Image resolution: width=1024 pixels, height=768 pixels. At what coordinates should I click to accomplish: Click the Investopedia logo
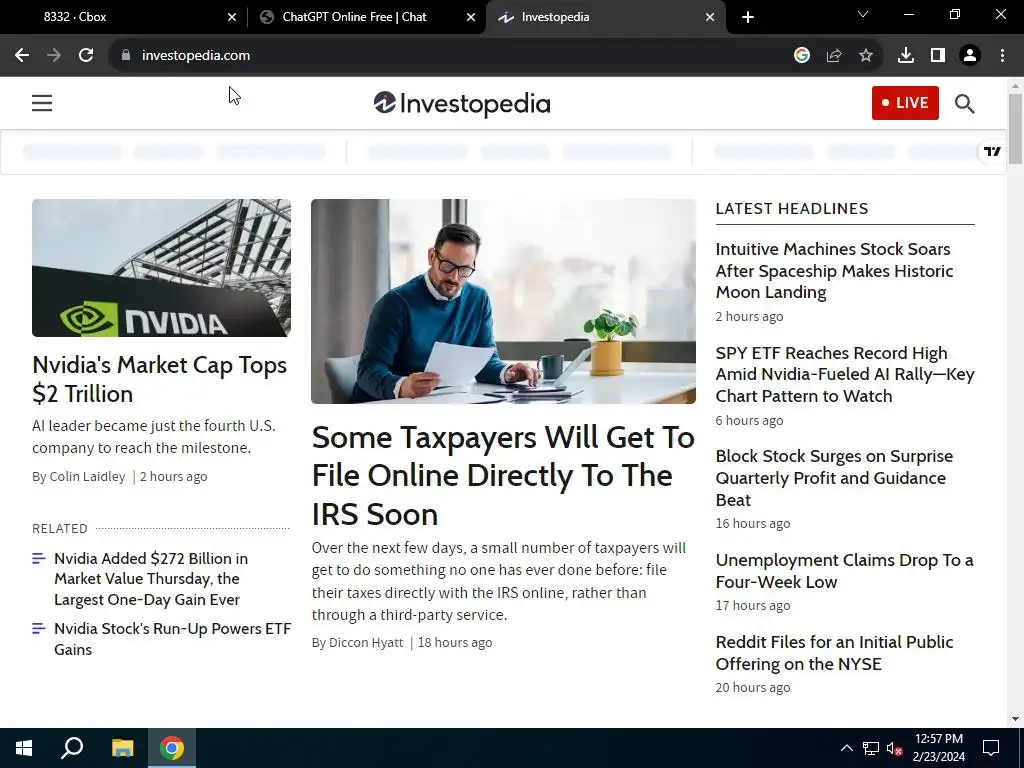[462, 103]
